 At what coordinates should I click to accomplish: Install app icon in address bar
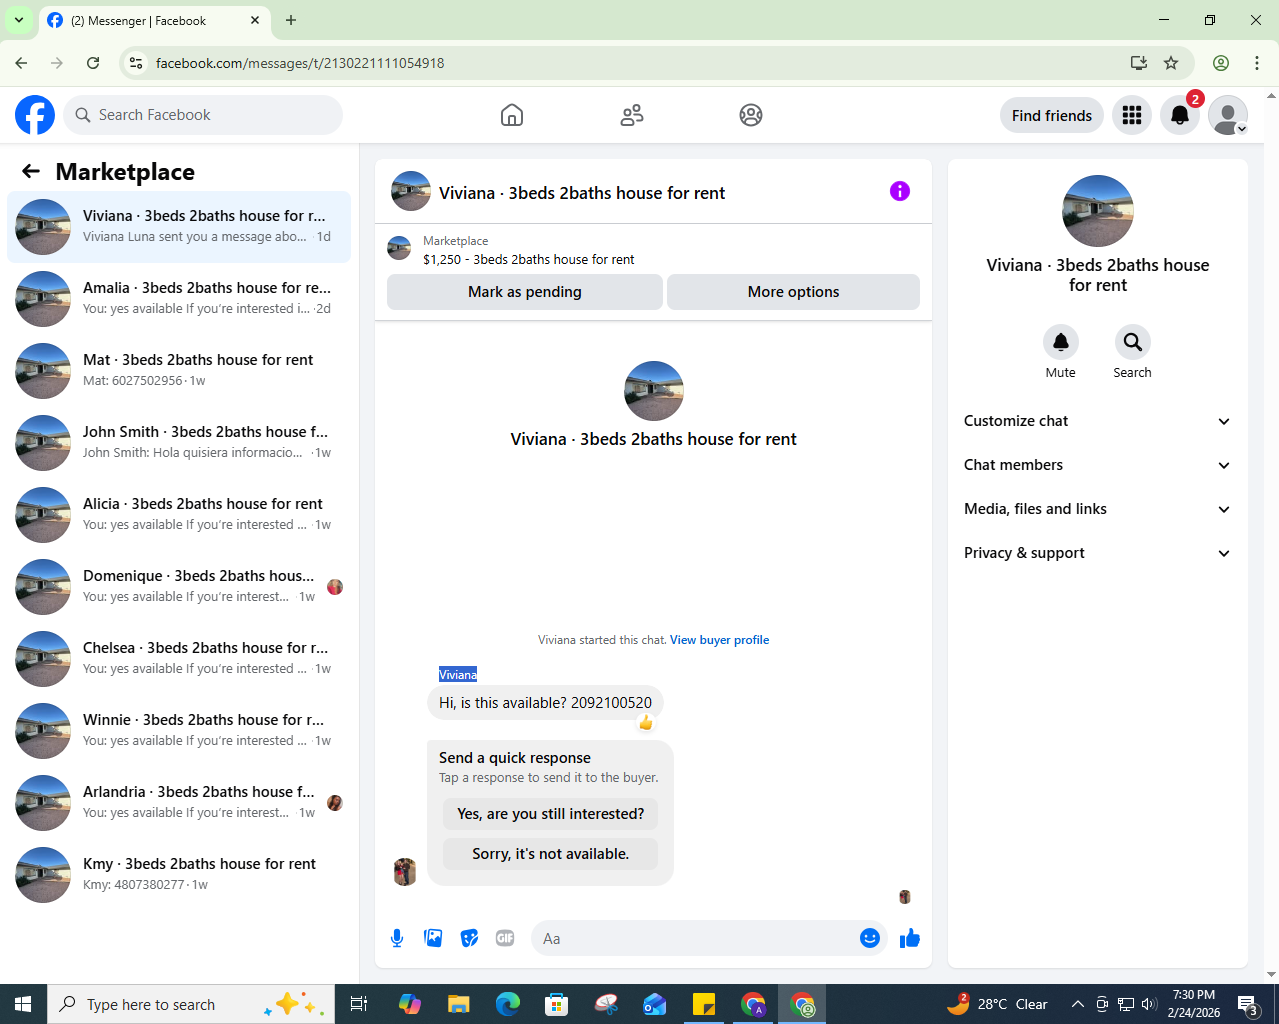(1139, 63)
